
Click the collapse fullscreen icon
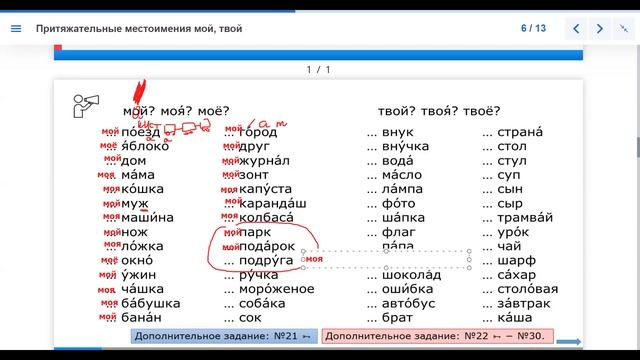tap(624, 28)
